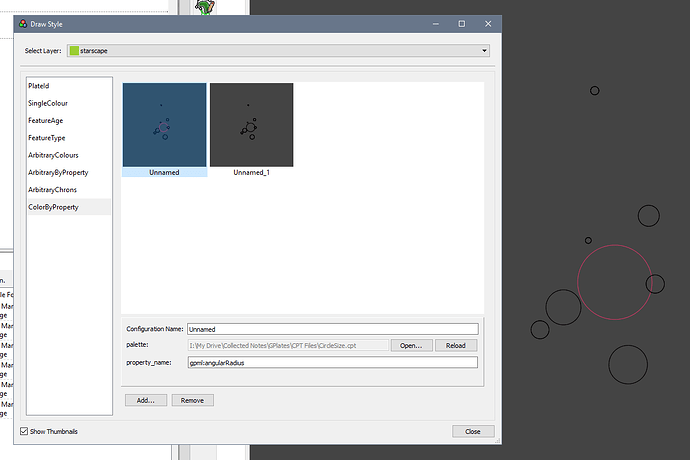Maximize the Draw Style dialog
The image size is (690, 460).
[x=462, y=24]
